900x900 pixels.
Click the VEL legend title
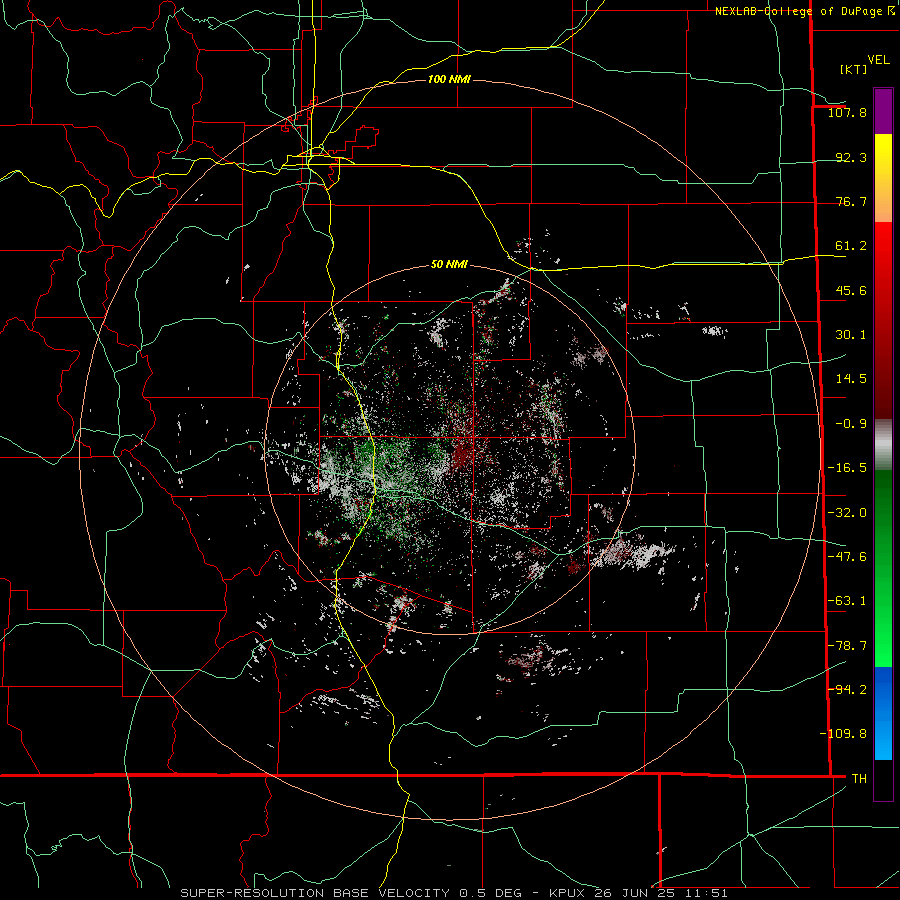tap(878, 60)
